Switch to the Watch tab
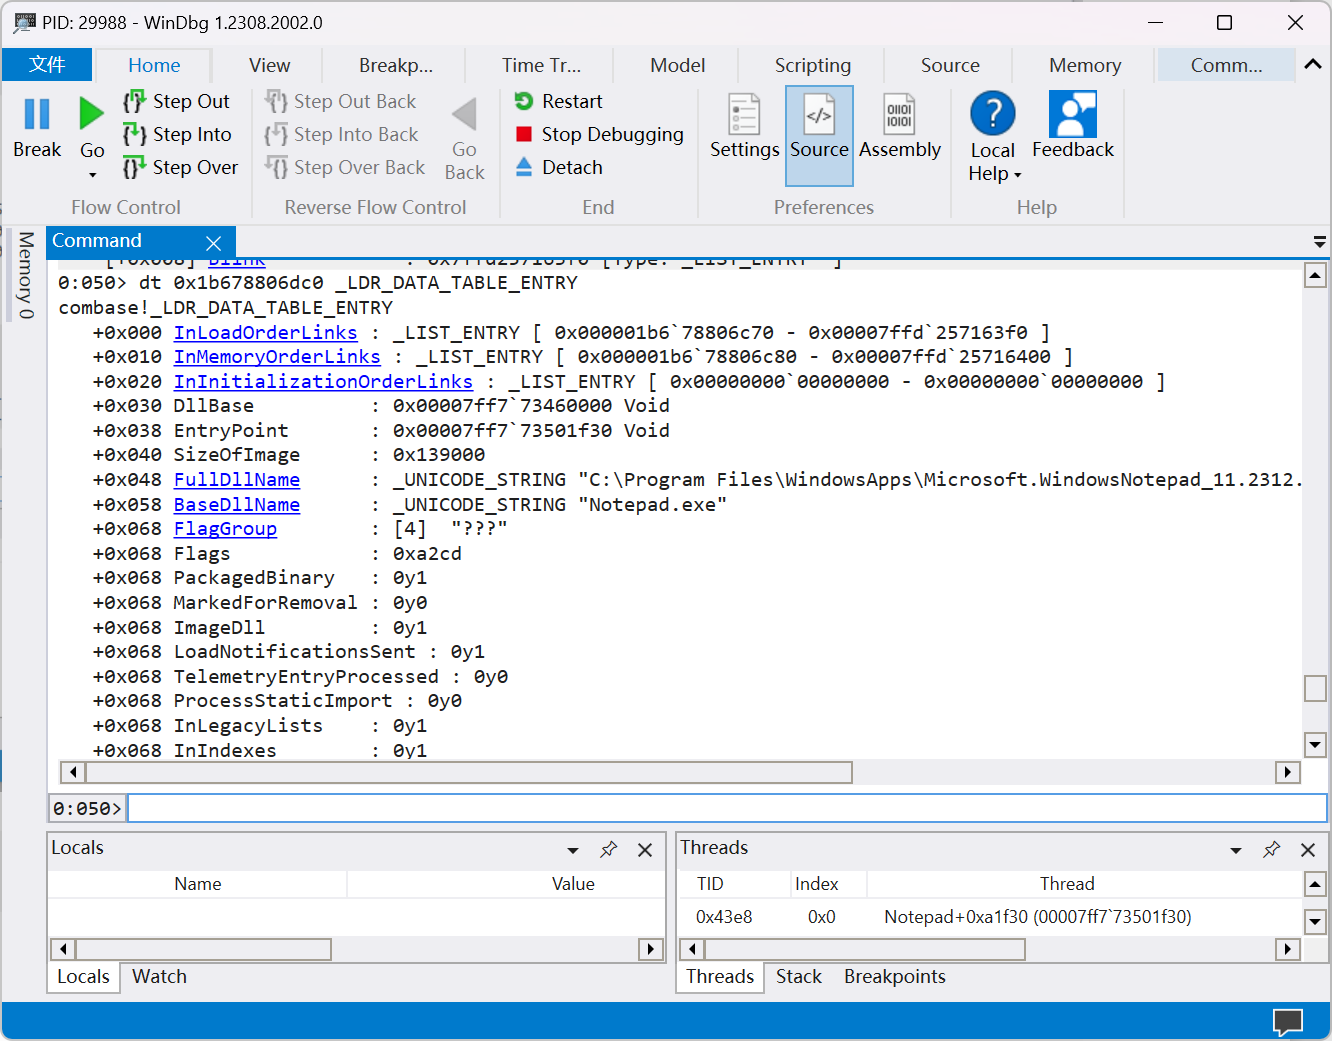Viewport: 1332px width, 1041px height. [159, 977]
